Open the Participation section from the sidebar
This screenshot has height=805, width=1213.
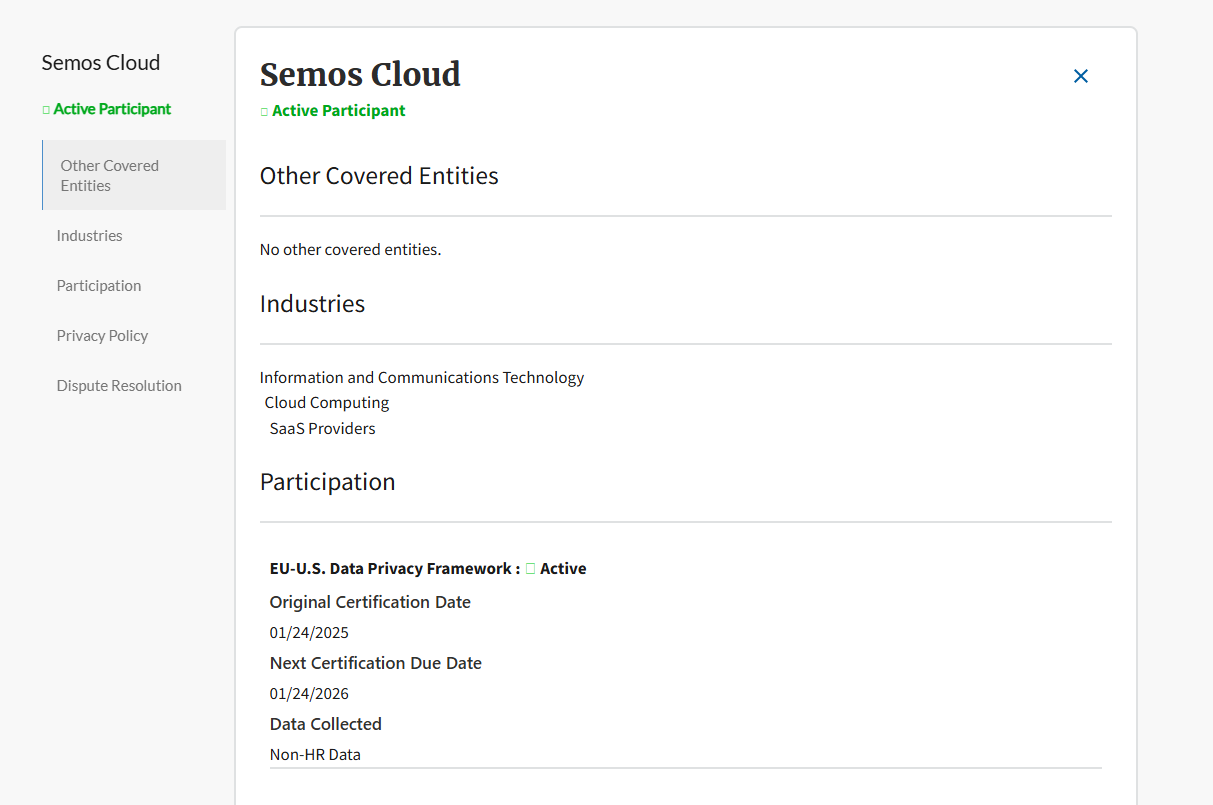coord(98,285)
